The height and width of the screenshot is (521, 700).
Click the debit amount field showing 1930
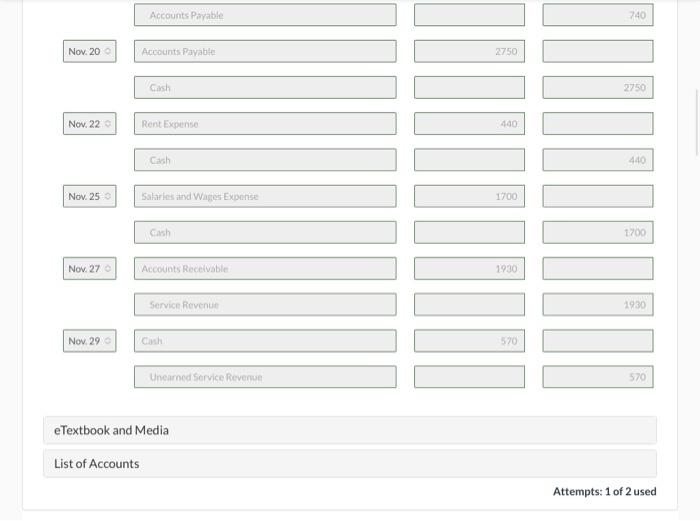coord(469,269)
